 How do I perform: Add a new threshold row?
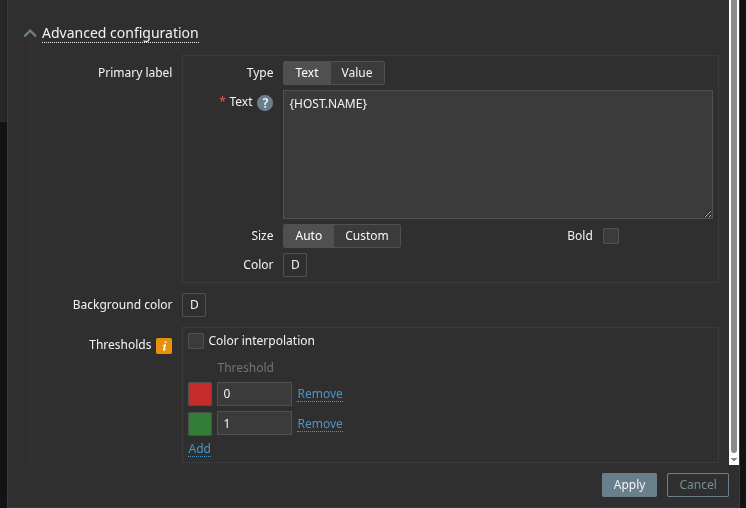(x=199, y=449)
